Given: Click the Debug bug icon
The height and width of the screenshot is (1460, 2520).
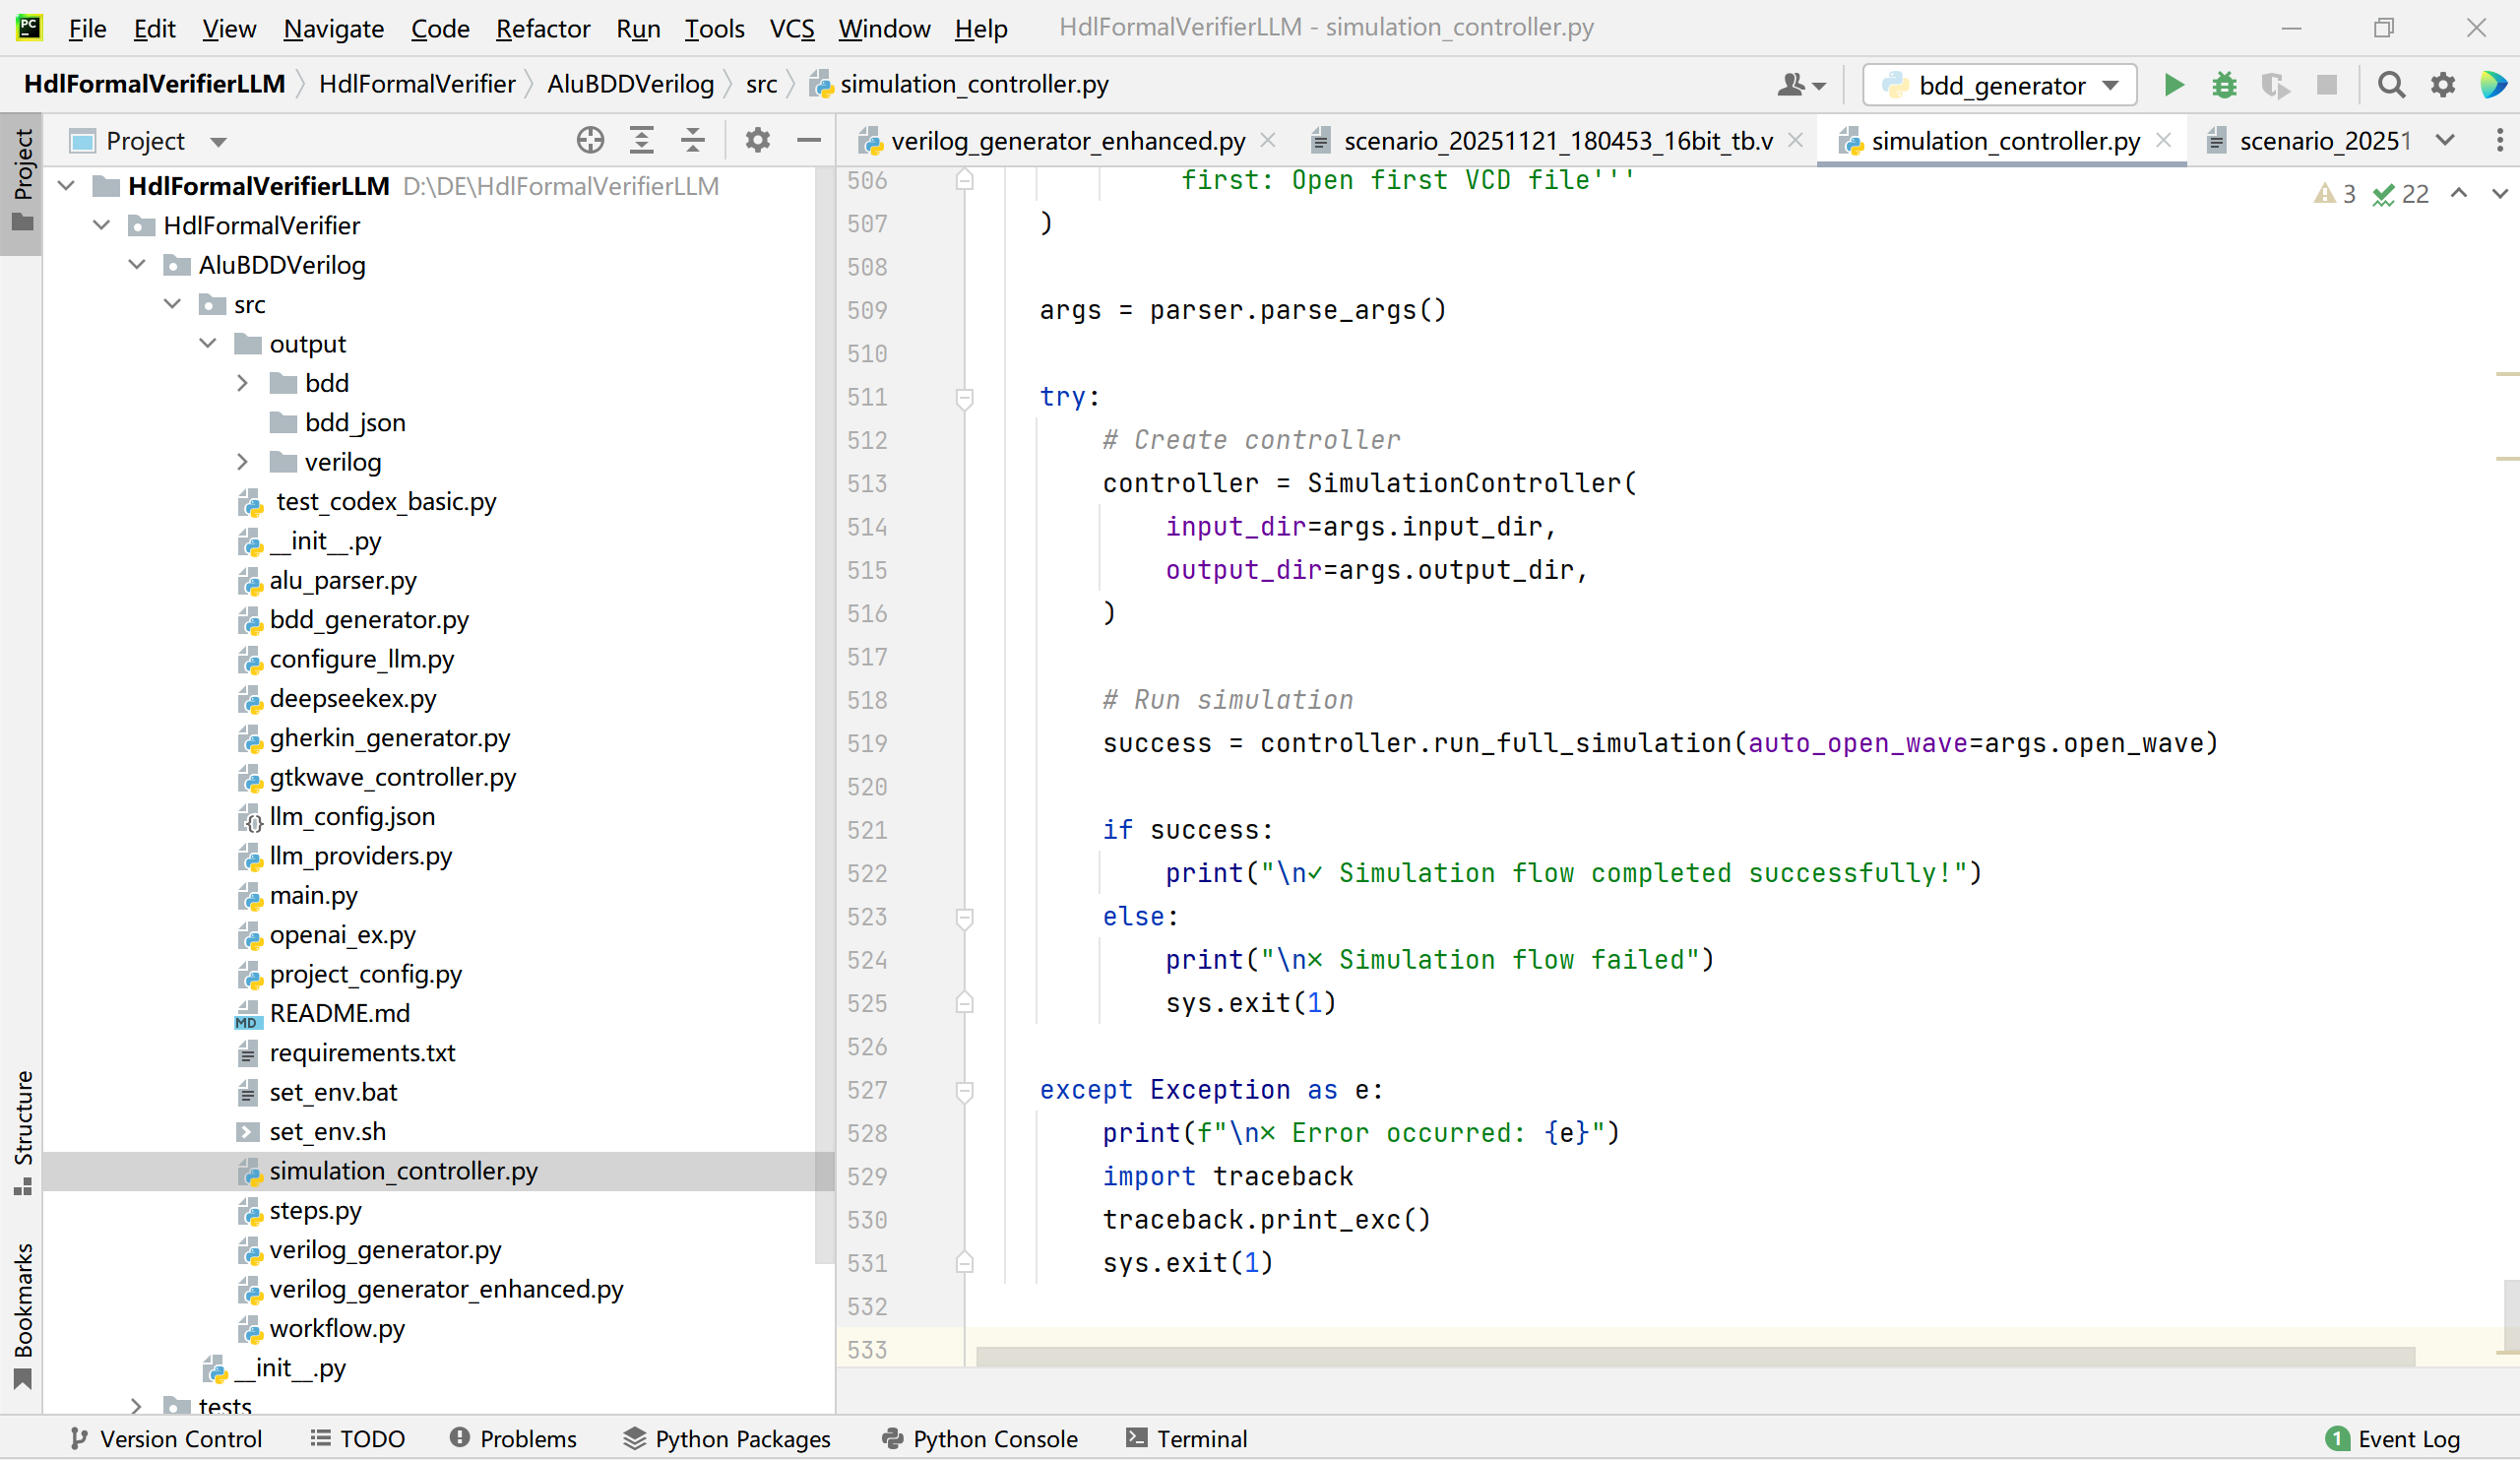Looking at the screenshot, I should (2224, 86).
